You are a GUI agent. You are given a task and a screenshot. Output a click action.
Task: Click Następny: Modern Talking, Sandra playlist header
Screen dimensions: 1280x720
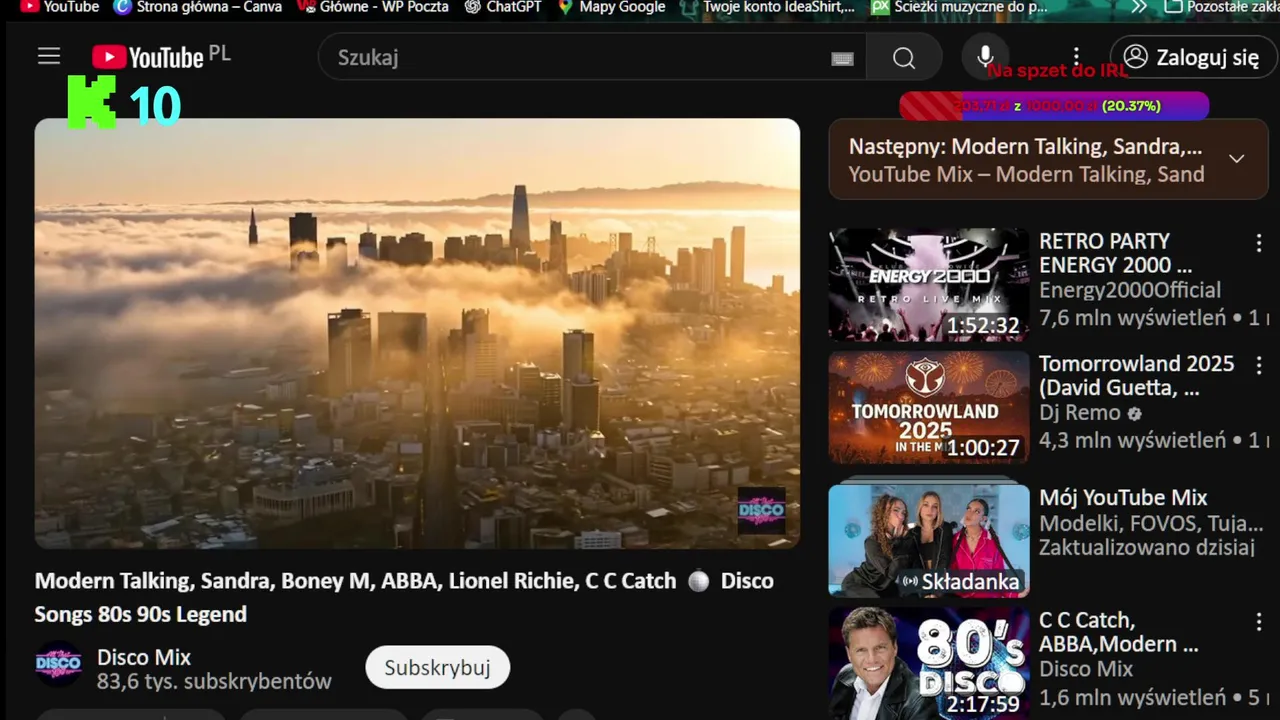[1026, 147]
